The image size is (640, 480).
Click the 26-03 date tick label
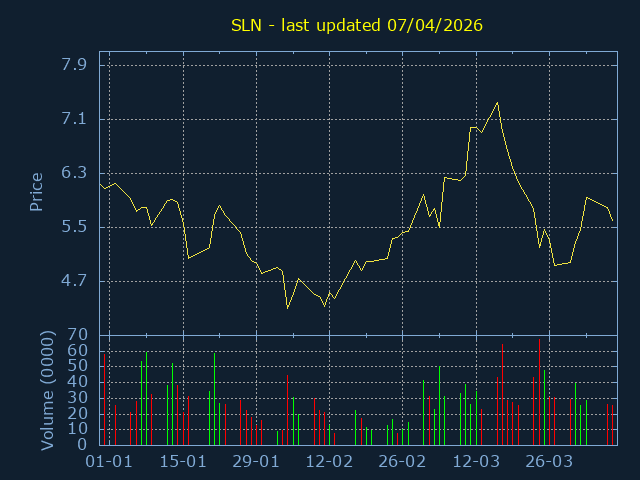pyautogui.click(x=549, y=462)
